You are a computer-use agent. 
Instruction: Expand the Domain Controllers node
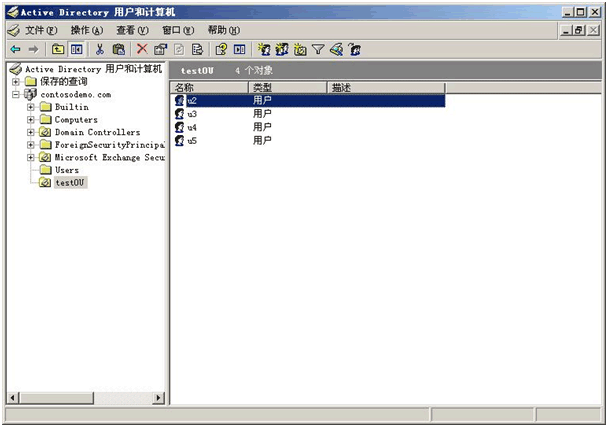[31, 132]
